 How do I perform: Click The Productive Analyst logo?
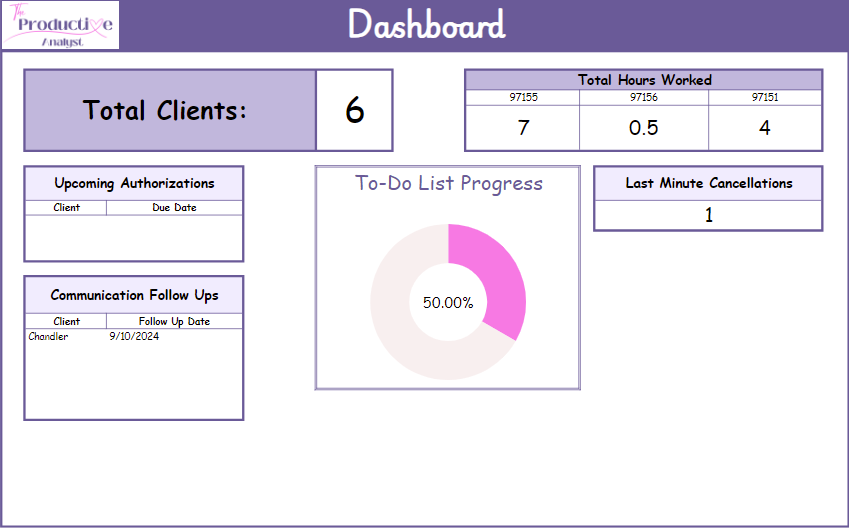pos(60,25)
